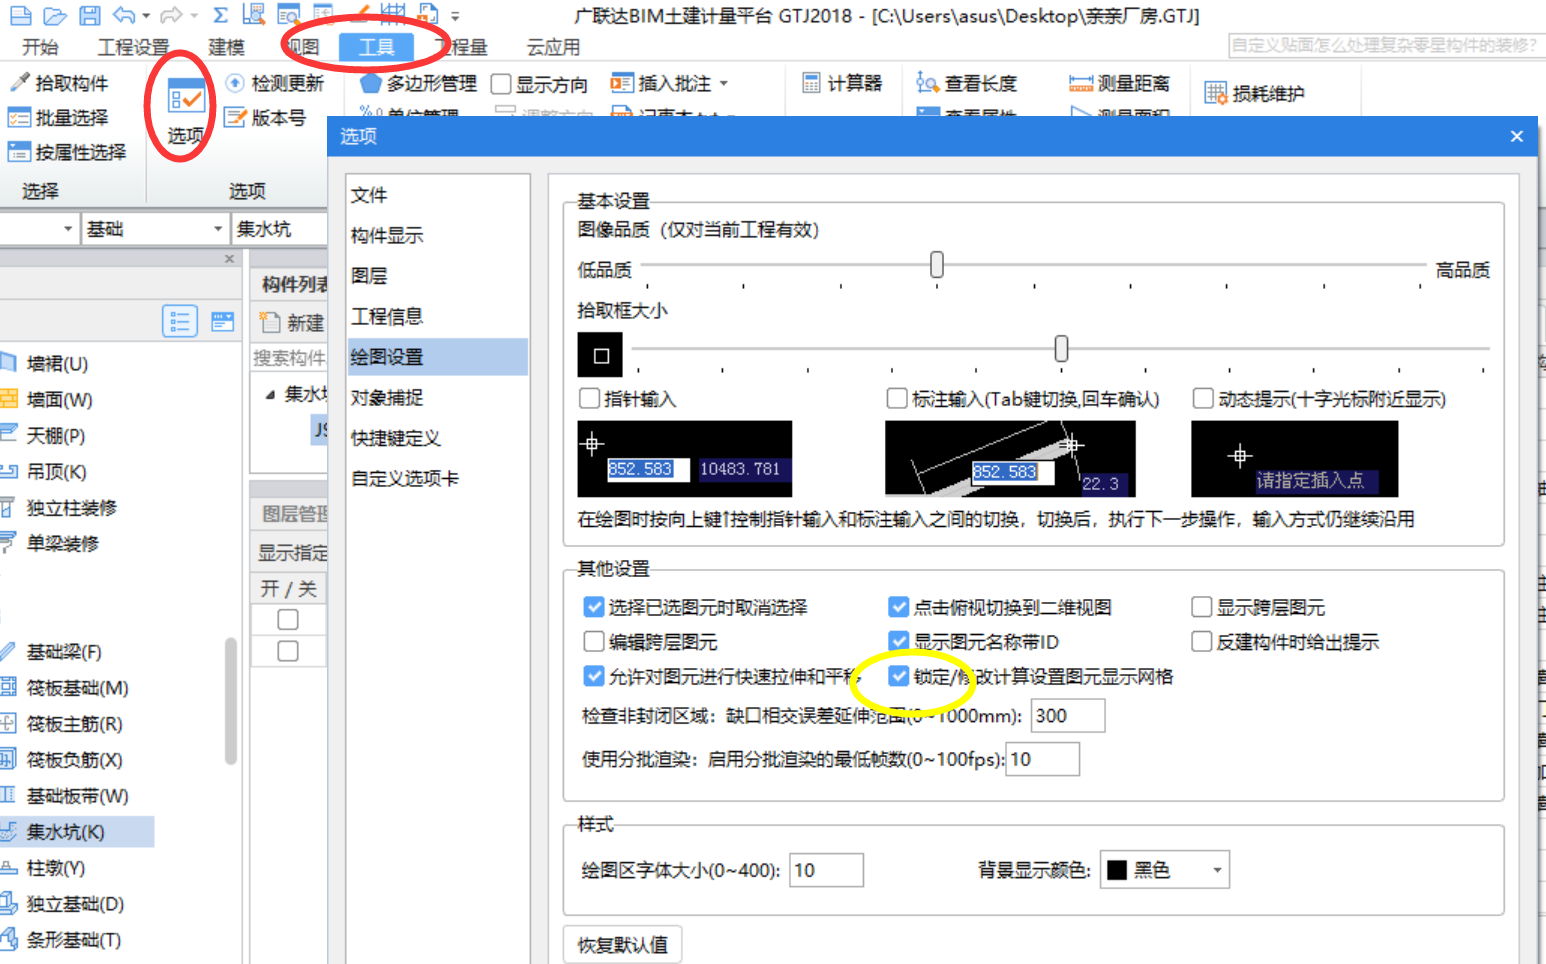Toggle the 显示方向 checkbox in the ribbon

(x=502, y=85)
